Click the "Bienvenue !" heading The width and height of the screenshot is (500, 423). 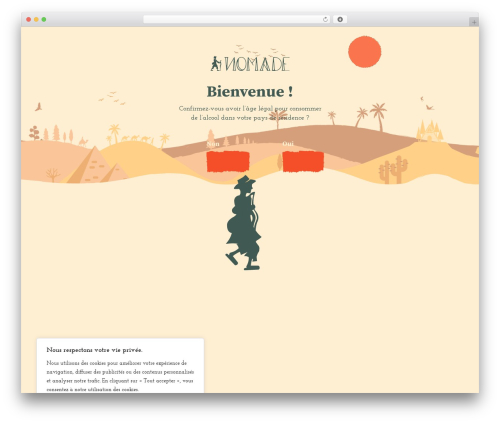tap(250, 92)
